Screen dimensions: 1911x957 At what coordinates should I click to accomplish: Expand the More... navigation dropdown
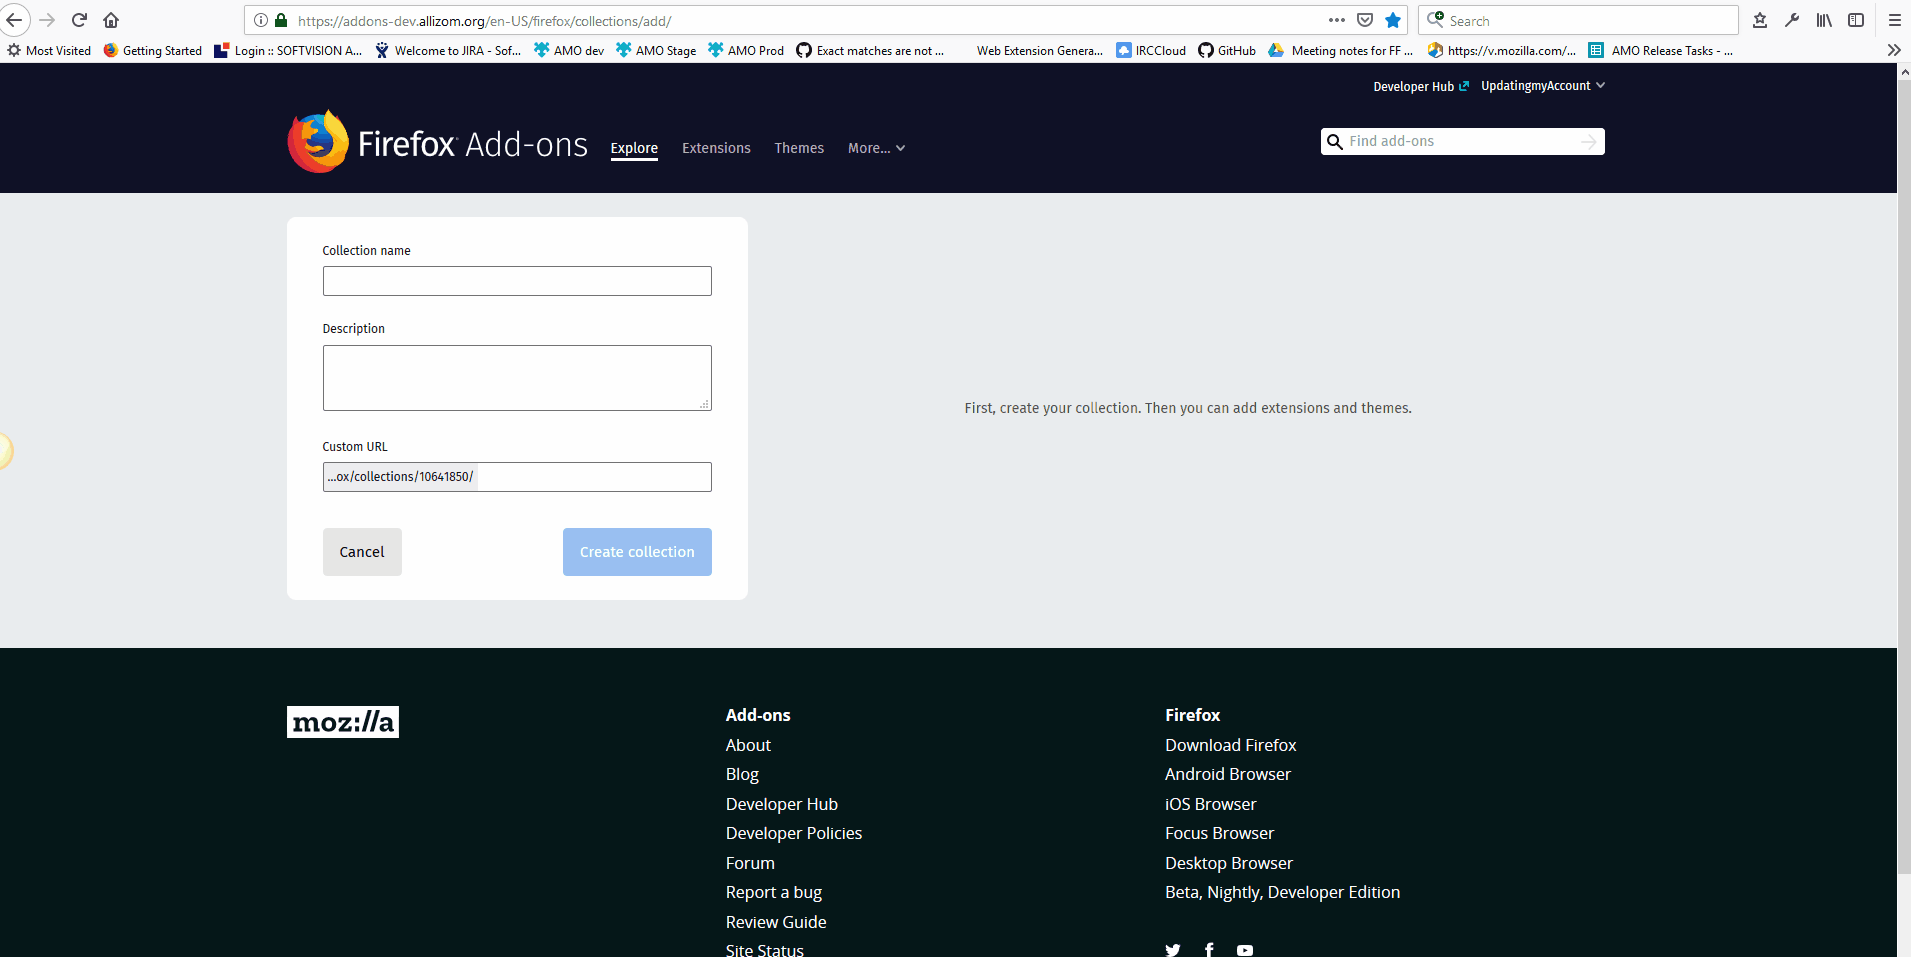point(876,148)
